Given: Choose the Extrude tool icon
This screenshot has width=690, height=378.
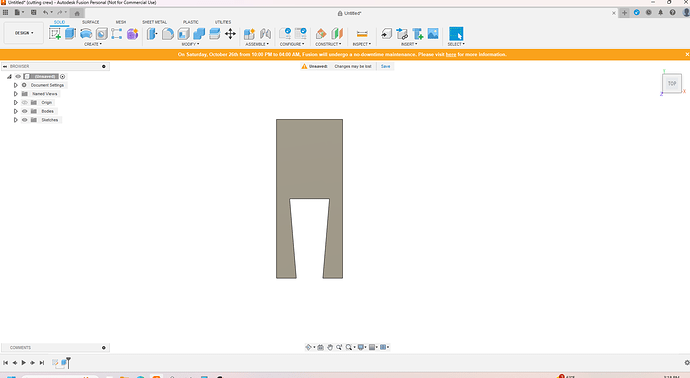Looking at the screenshot, I should [x=70, y=33].
